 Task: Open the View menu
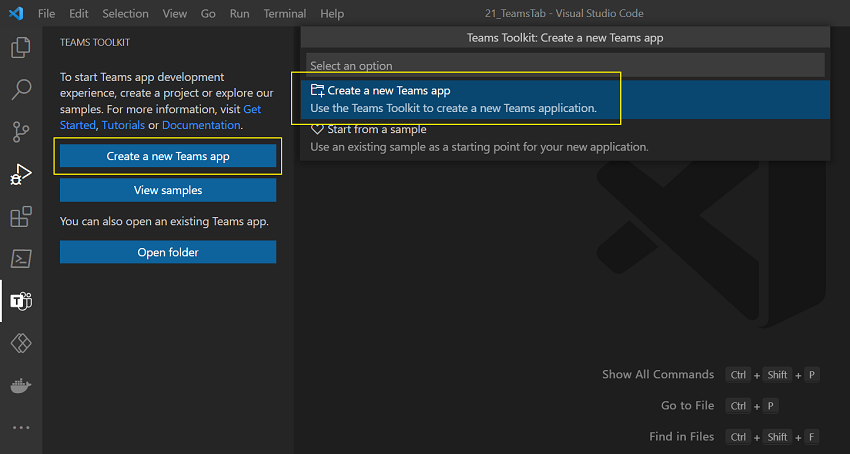175,14
